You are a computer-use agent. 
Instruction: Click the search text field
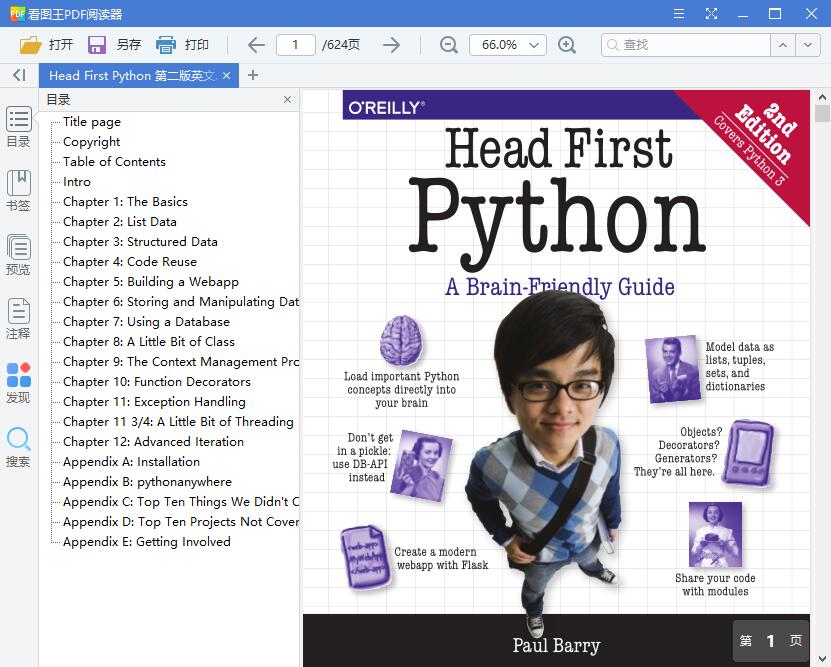tap(685, 45)
